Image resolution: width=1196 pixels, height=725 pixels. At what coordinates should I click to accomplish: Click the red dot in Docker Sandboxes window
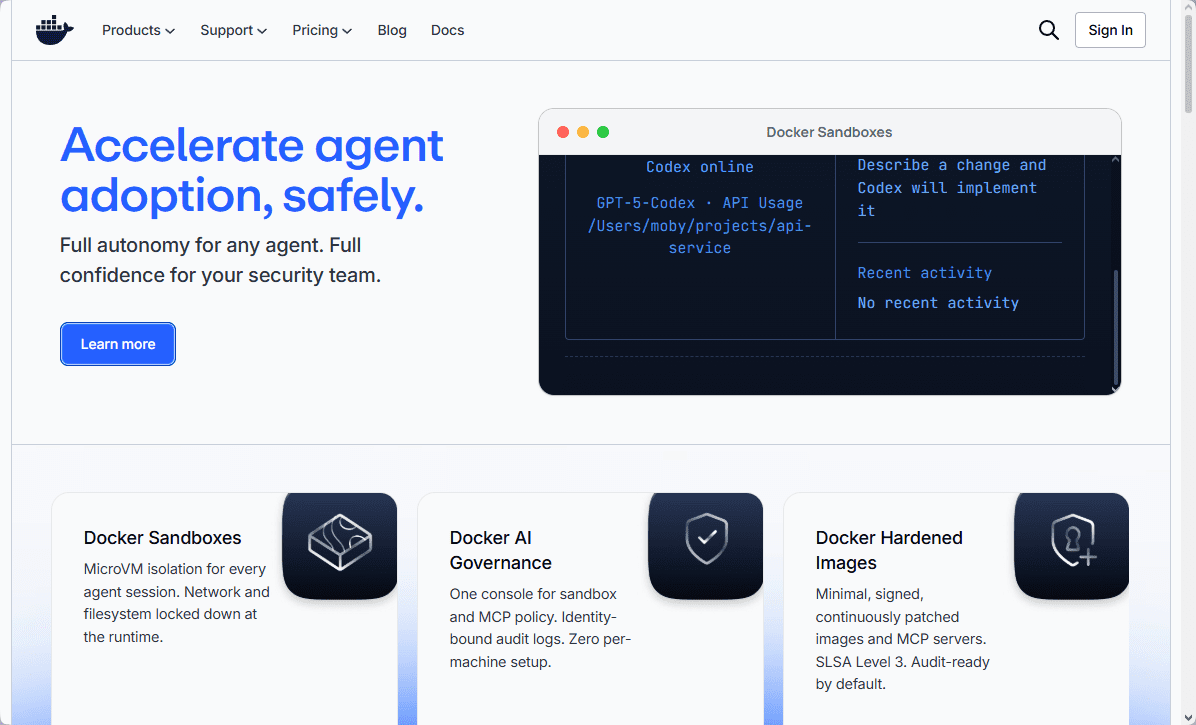[x=563, y=132]
